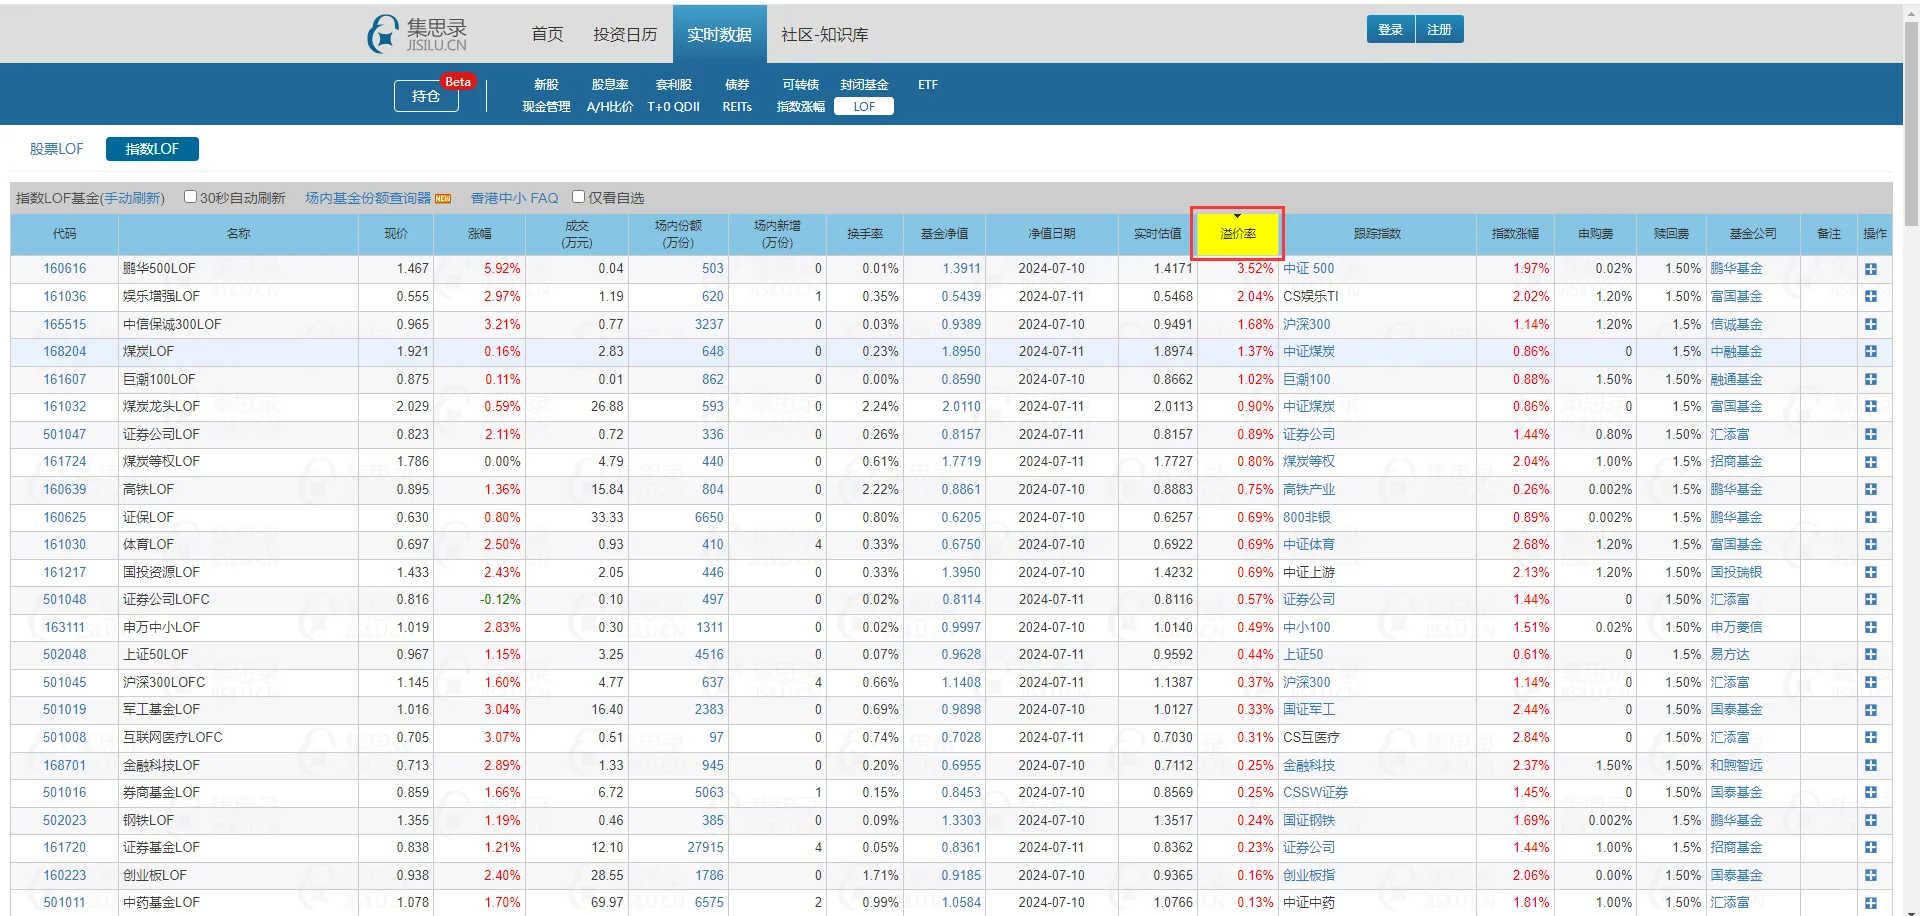Click the 手动刷新 link
The height and width of the screenshot is (916, 1920).
[x=132, y=198]
